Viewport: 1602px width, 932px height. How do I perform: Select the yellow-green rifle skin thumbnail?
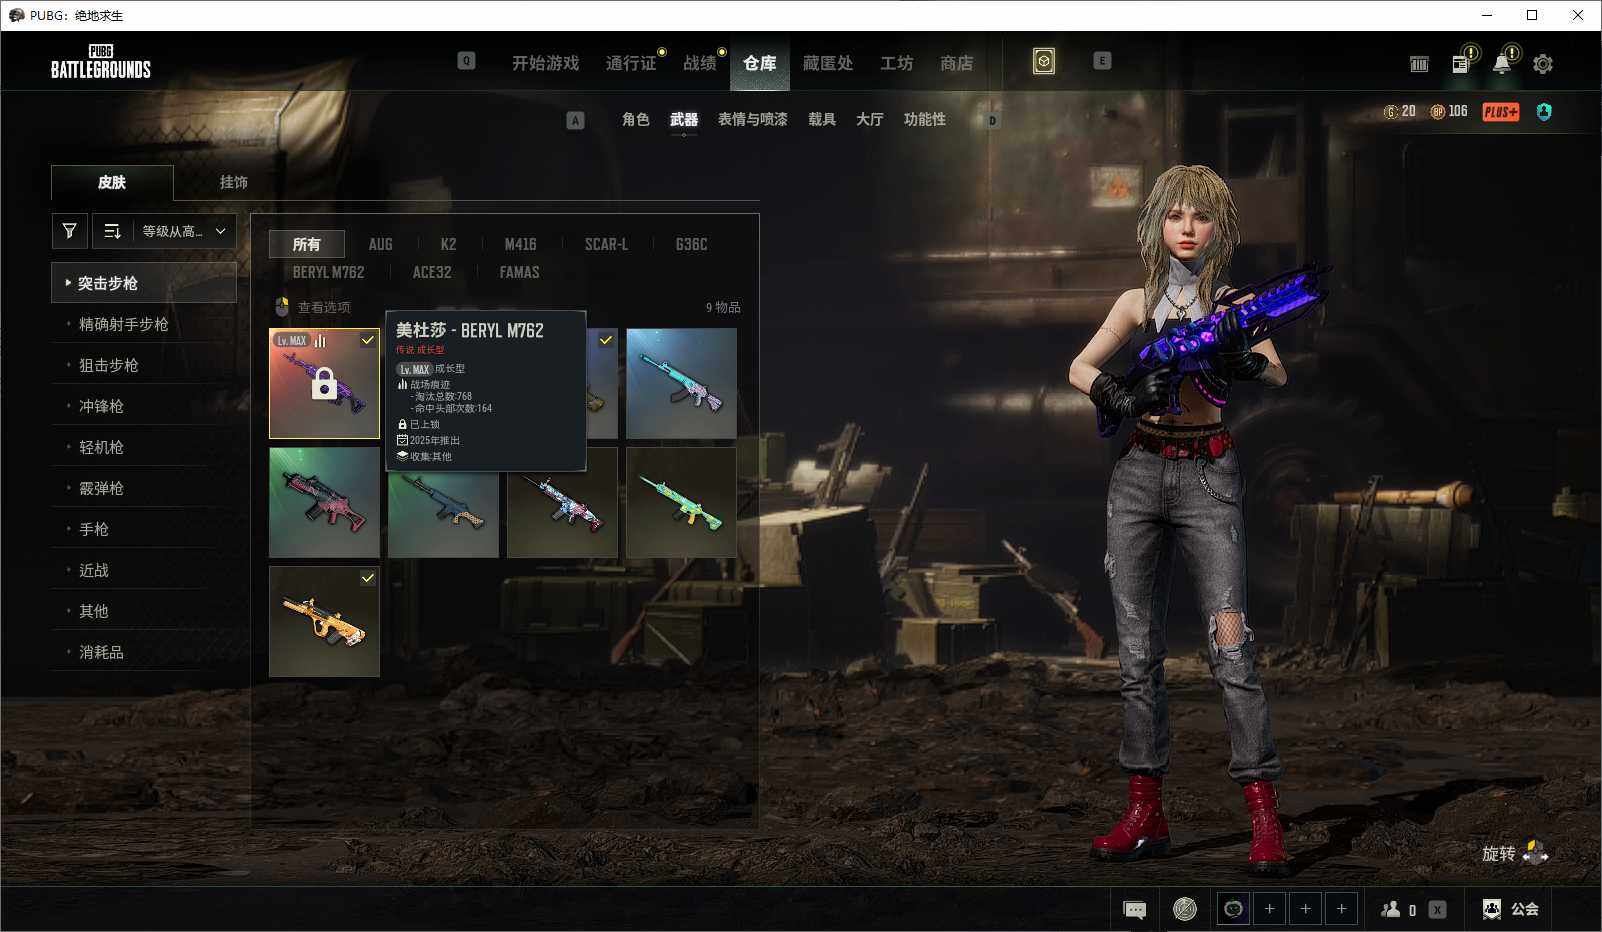pos(681,502)
